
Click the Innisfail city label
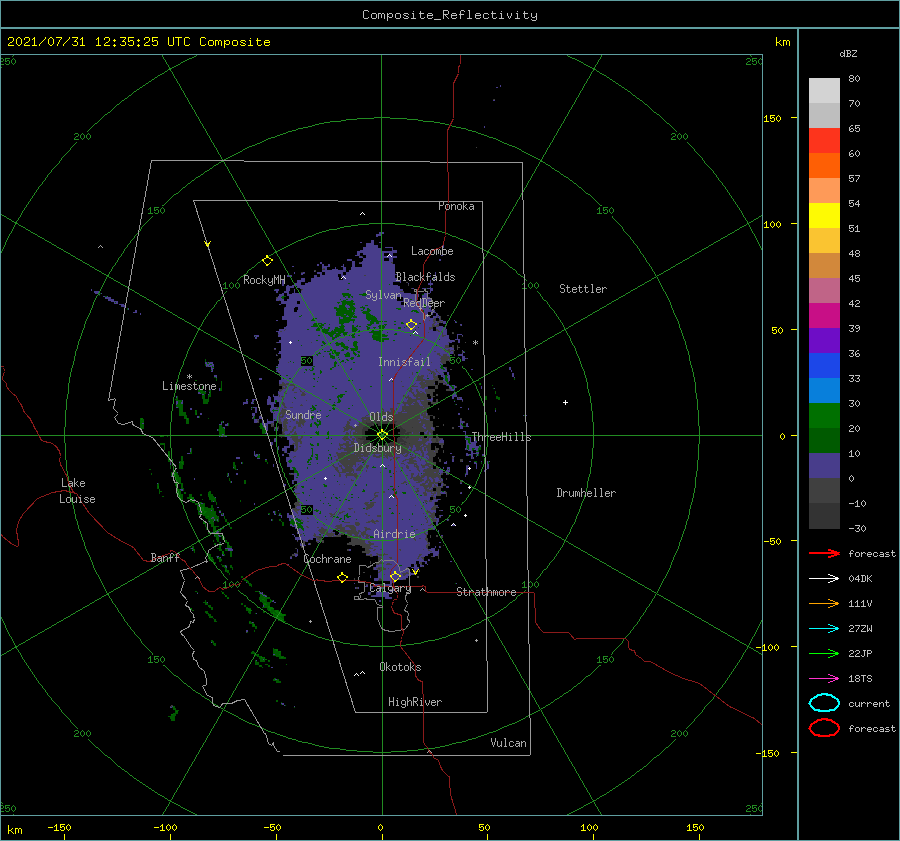[x=404, y=362]
